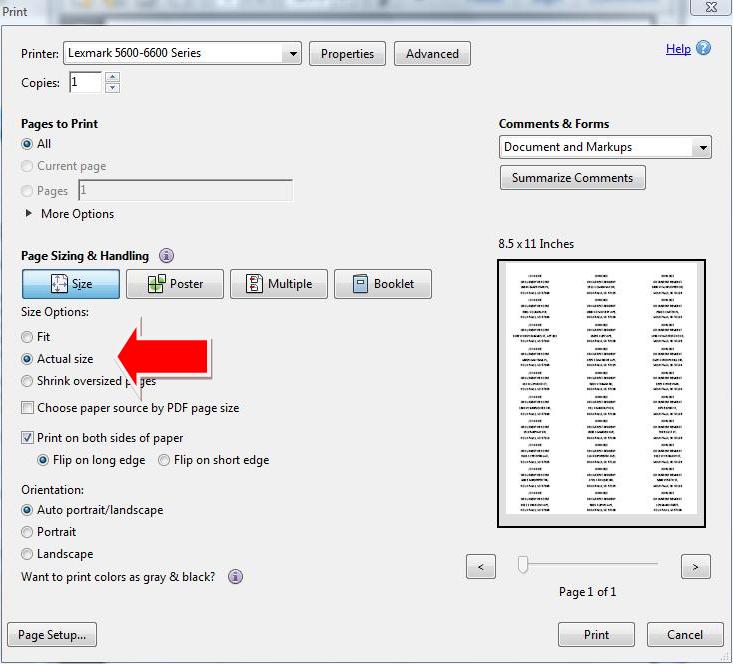Open the Document and Markups dropdown
The height and width of the screenshot is (664, 733).
703,147
